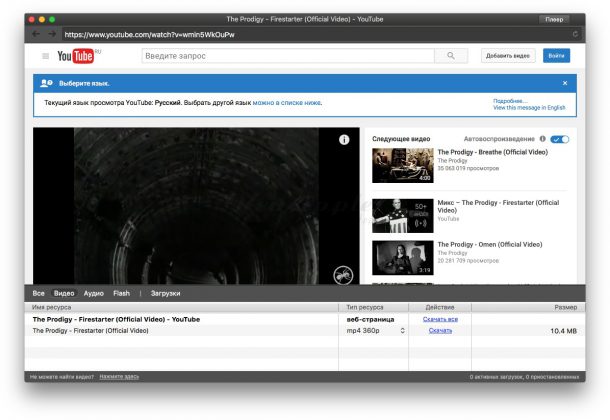
Task: Close the language selection banner
Action: click(564, 83)
